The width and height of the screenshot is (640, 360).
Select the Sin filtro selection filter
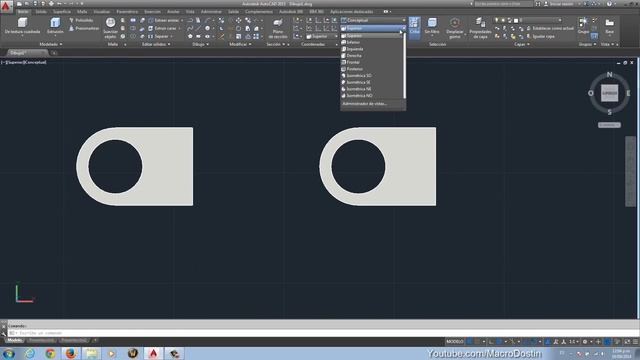[432, 26]
